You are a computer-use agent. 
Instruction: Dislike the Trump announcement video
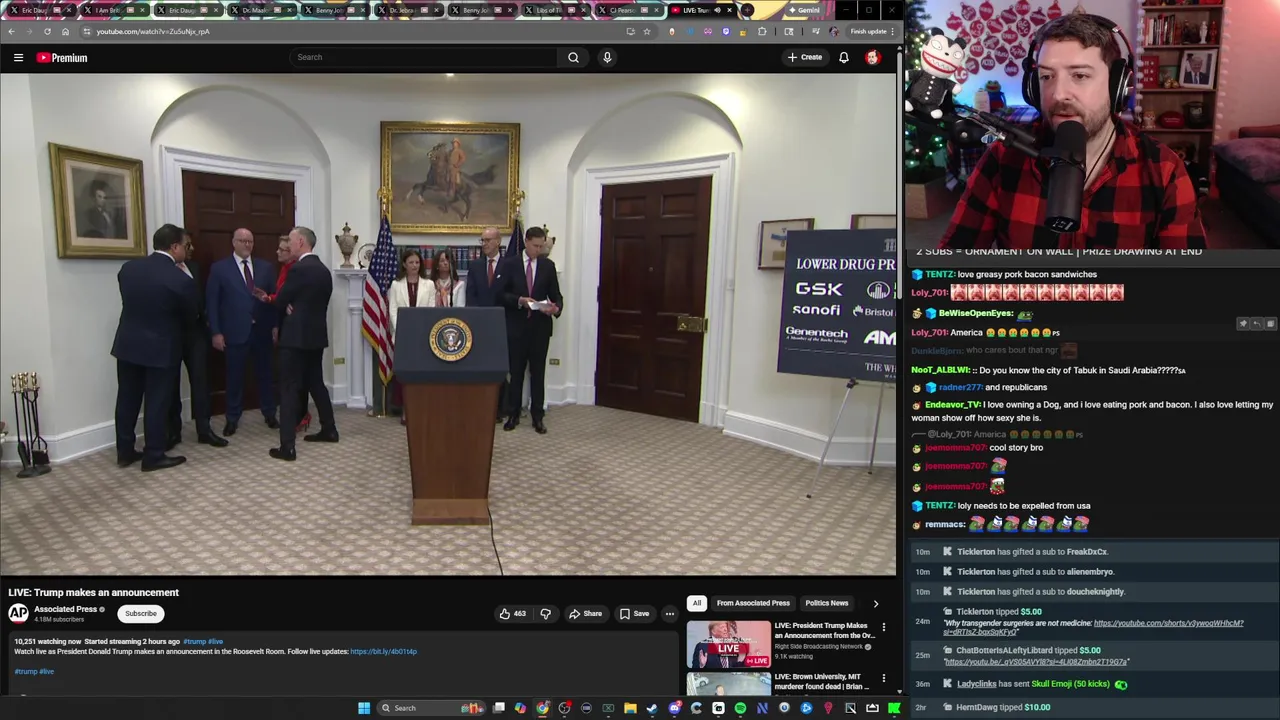(545, 614)
